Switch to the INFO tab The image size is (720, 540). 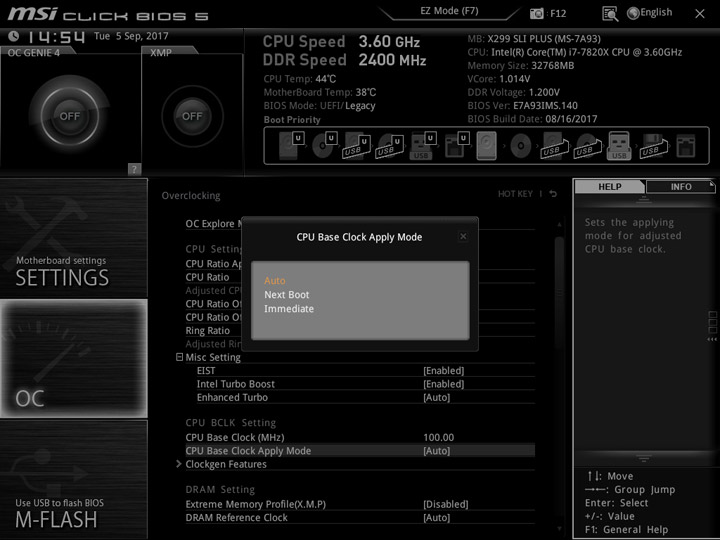tap(681, 186)
